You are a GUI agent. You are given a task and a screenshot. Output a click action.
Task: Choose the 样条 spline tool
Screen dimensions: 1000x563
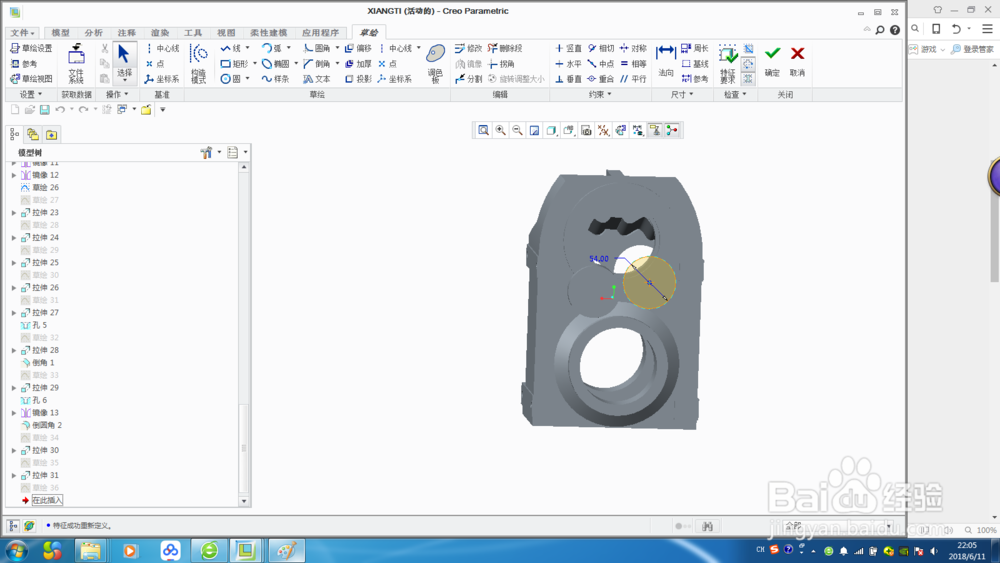276,79
